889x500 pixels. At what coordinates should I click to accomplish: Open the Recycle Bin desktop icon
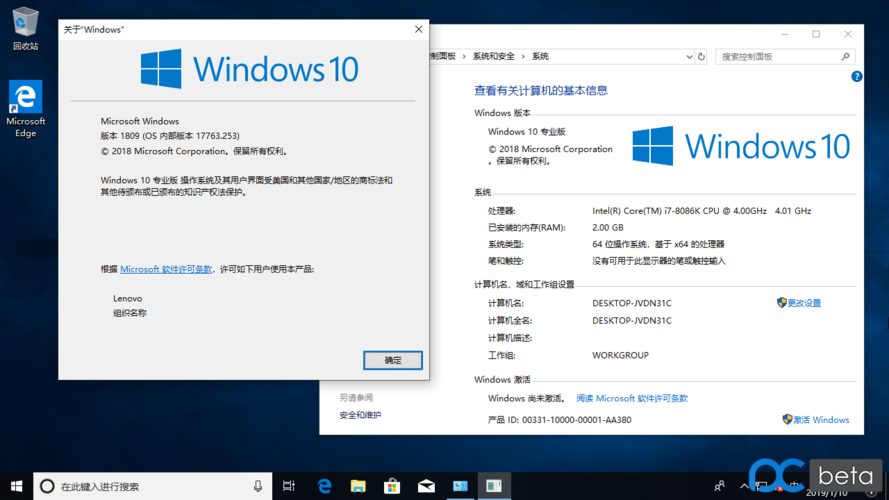(25, 28)
